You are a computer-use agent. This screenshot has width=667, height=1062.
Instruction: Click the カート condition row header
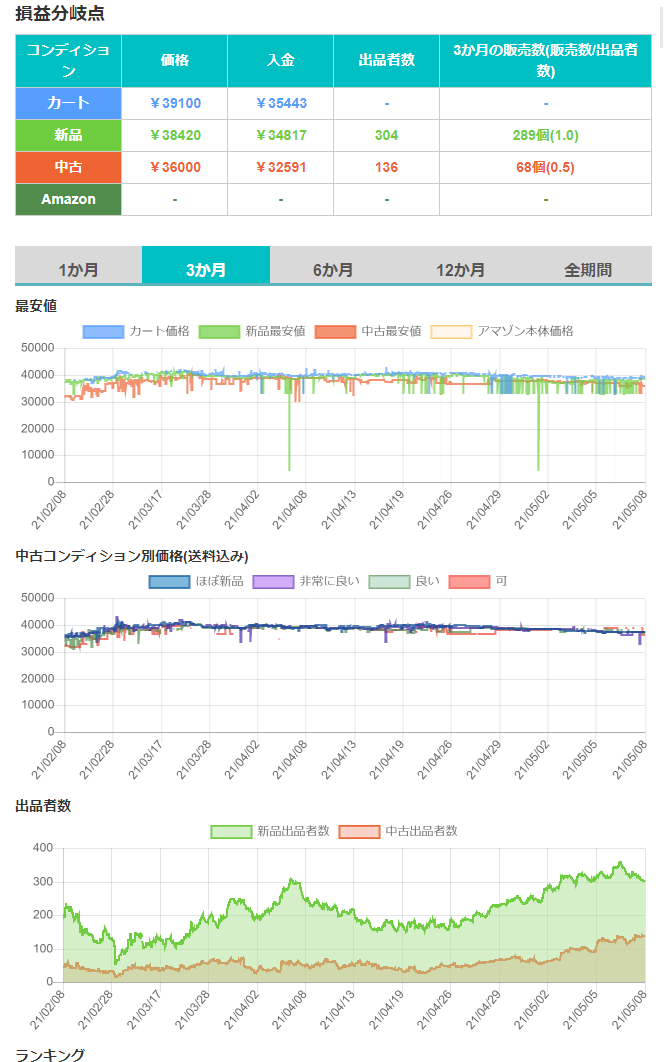68,103
